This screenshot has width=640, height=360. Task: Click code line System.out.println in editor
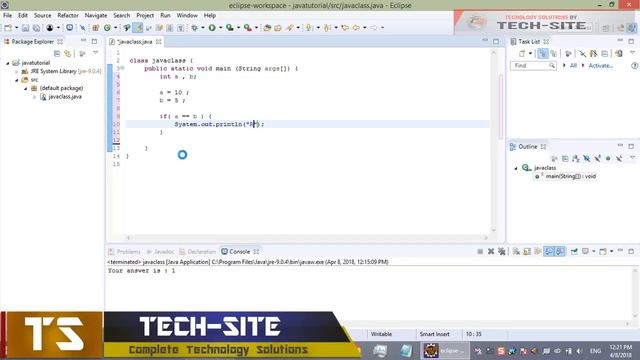pos(219,124)
